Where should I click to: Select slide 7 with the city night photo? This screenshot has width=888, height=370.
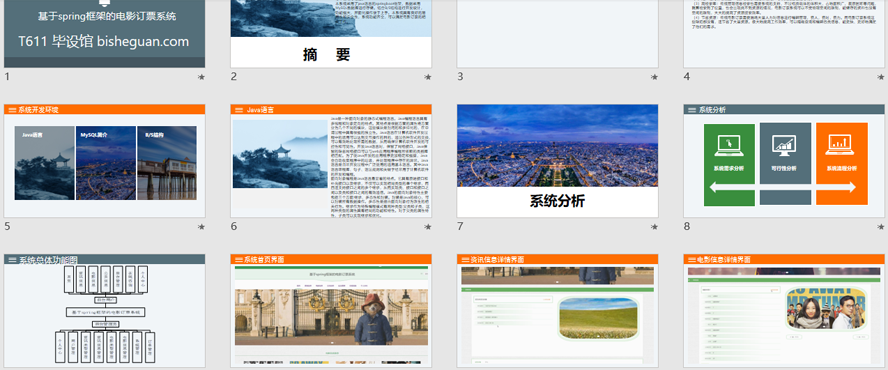click(x=557, y=161)
